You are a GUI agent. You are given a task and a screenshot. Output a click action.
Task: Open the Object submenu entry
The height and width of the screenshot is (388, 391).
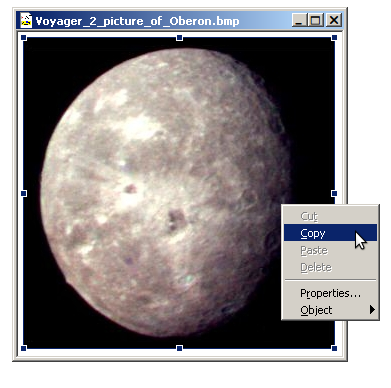coord(330,310)
